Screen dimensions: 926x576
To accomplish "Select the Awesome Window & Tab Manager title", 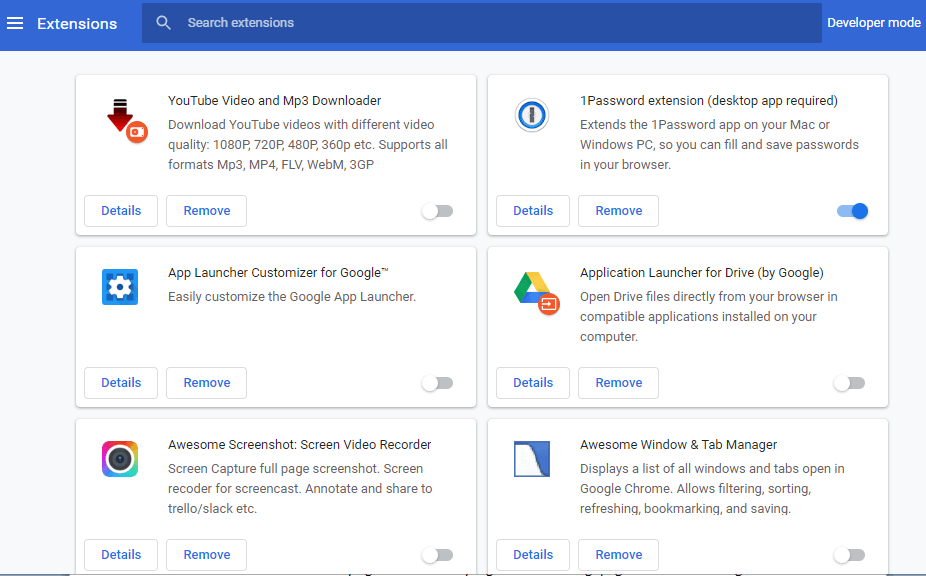I will pos(679,444).
